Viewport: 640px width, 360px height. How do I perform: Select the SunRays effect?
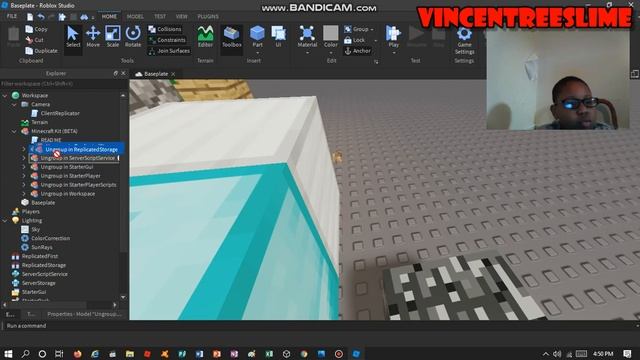tap(42, 247)
